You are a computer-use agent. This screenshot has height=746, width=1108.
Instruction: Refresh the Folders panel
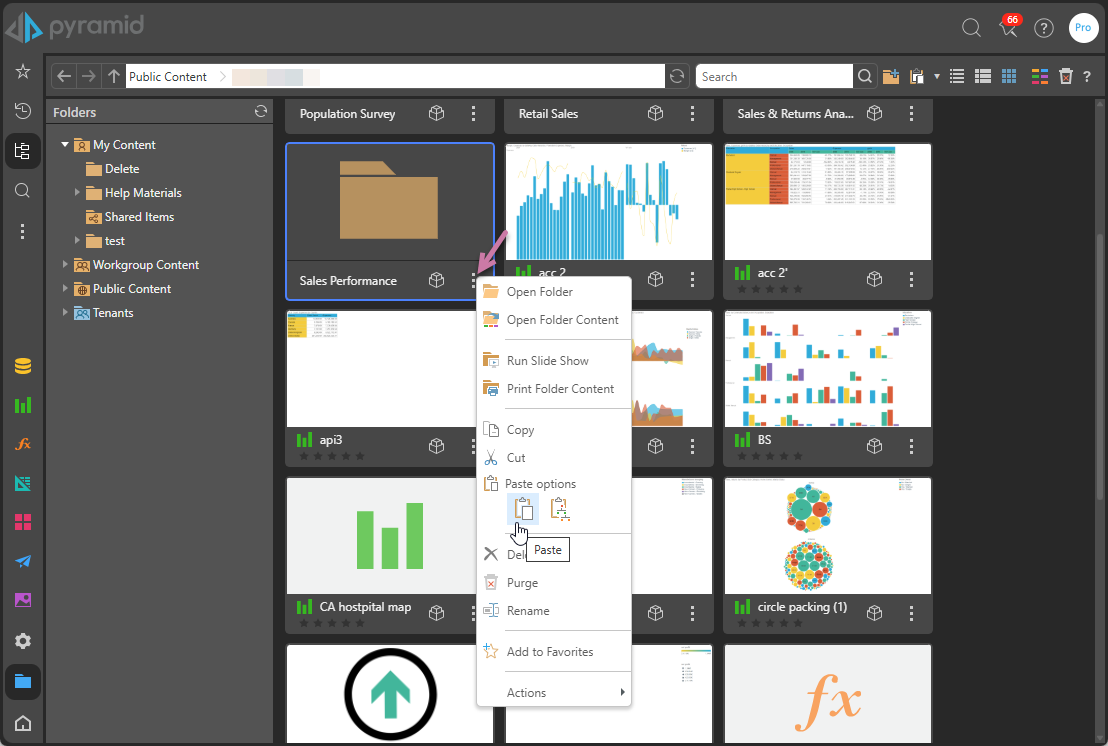pyautogui.click(x=261, y=112)
